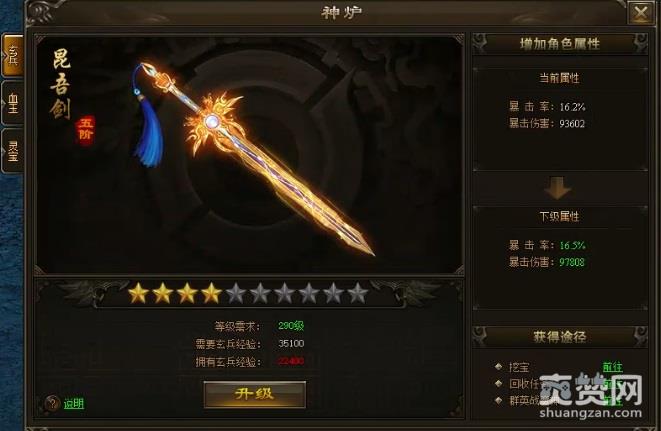Close the 神炉 window
This screenshot has height=431, width=661.
tap(640, 14)
